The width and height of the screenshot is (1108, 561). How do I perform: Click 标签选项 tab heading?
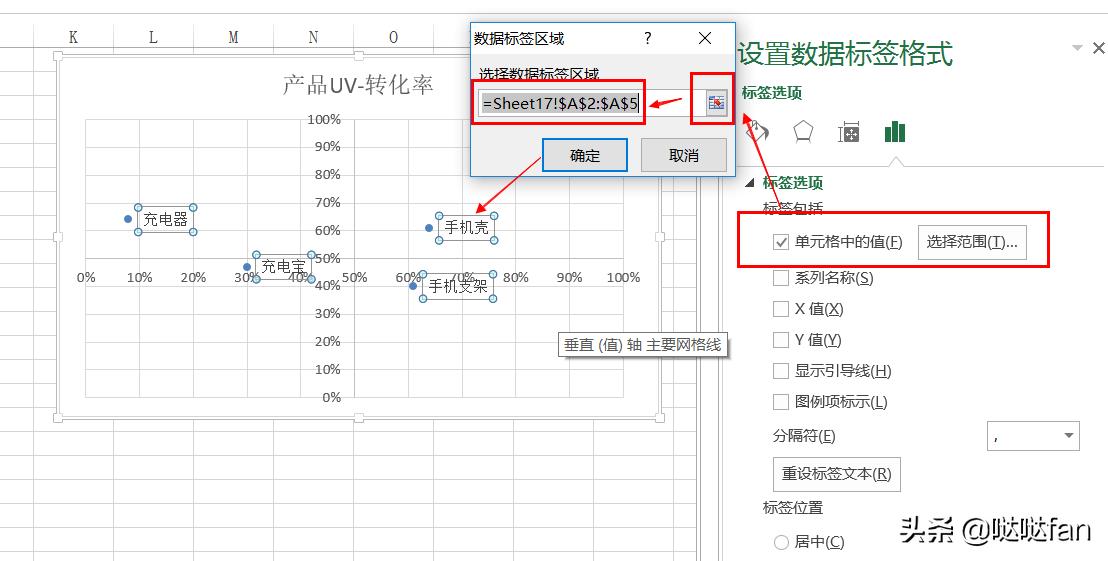point(772,93)
